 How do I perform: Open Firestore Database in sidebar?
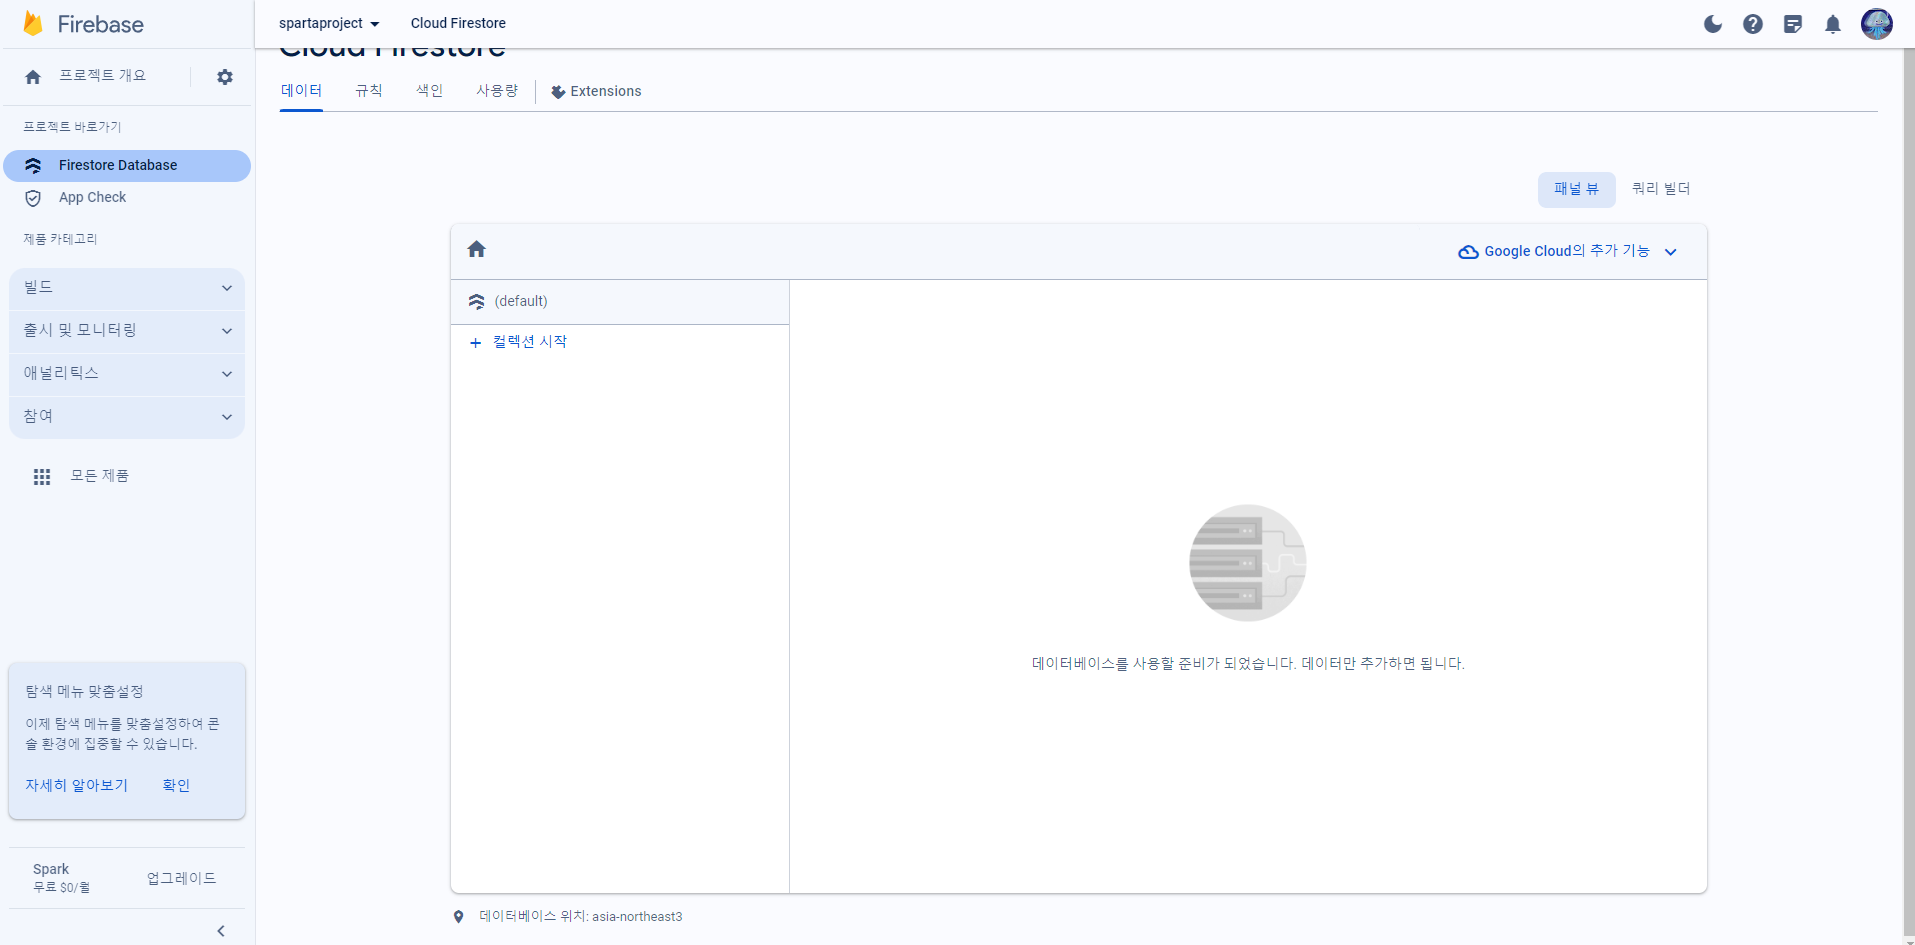point(127,166)
